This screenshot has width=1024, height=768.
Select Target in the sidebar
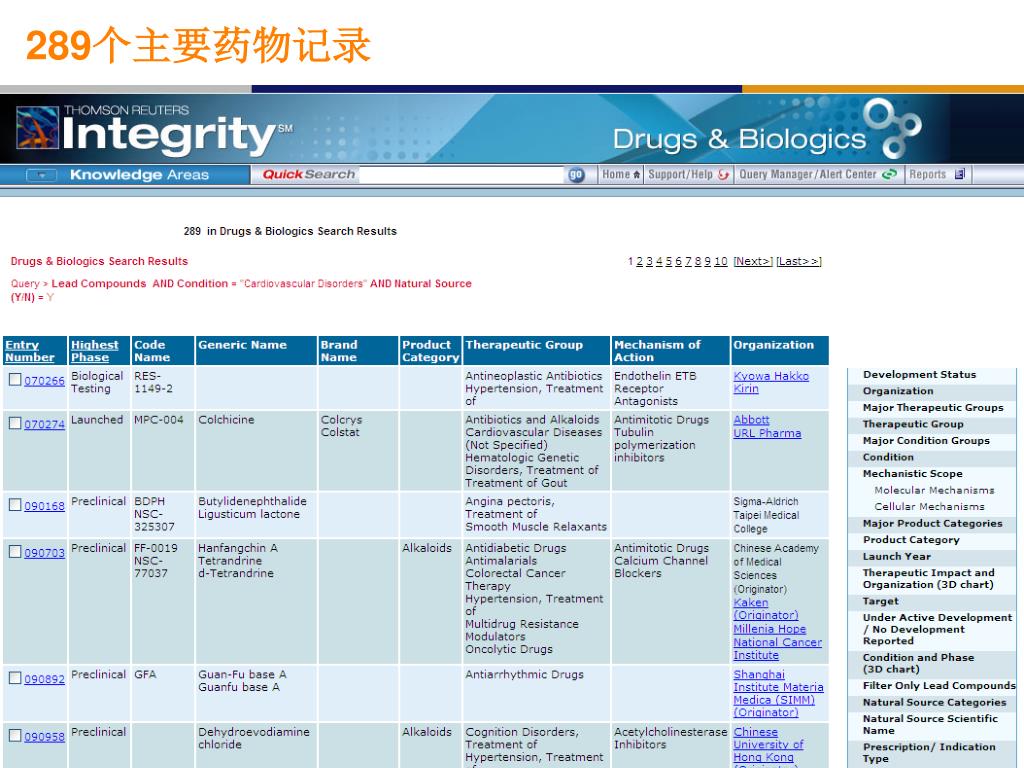click(880, 601)
